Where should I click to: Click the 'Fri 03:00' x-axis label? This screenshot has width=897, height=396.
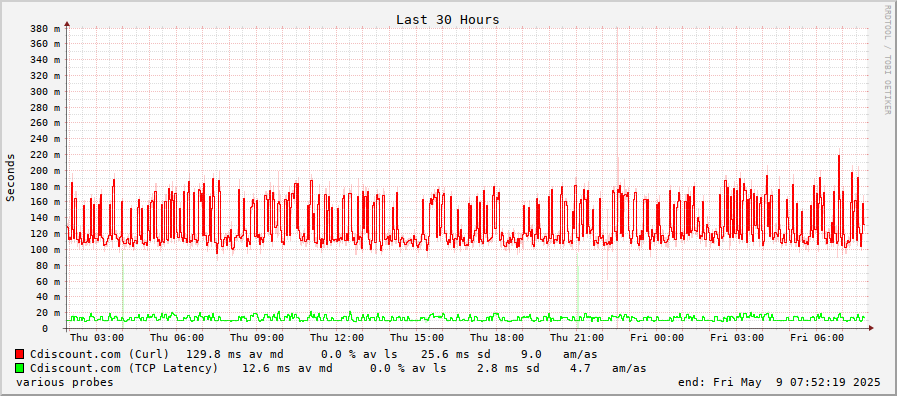coord(737,338)
